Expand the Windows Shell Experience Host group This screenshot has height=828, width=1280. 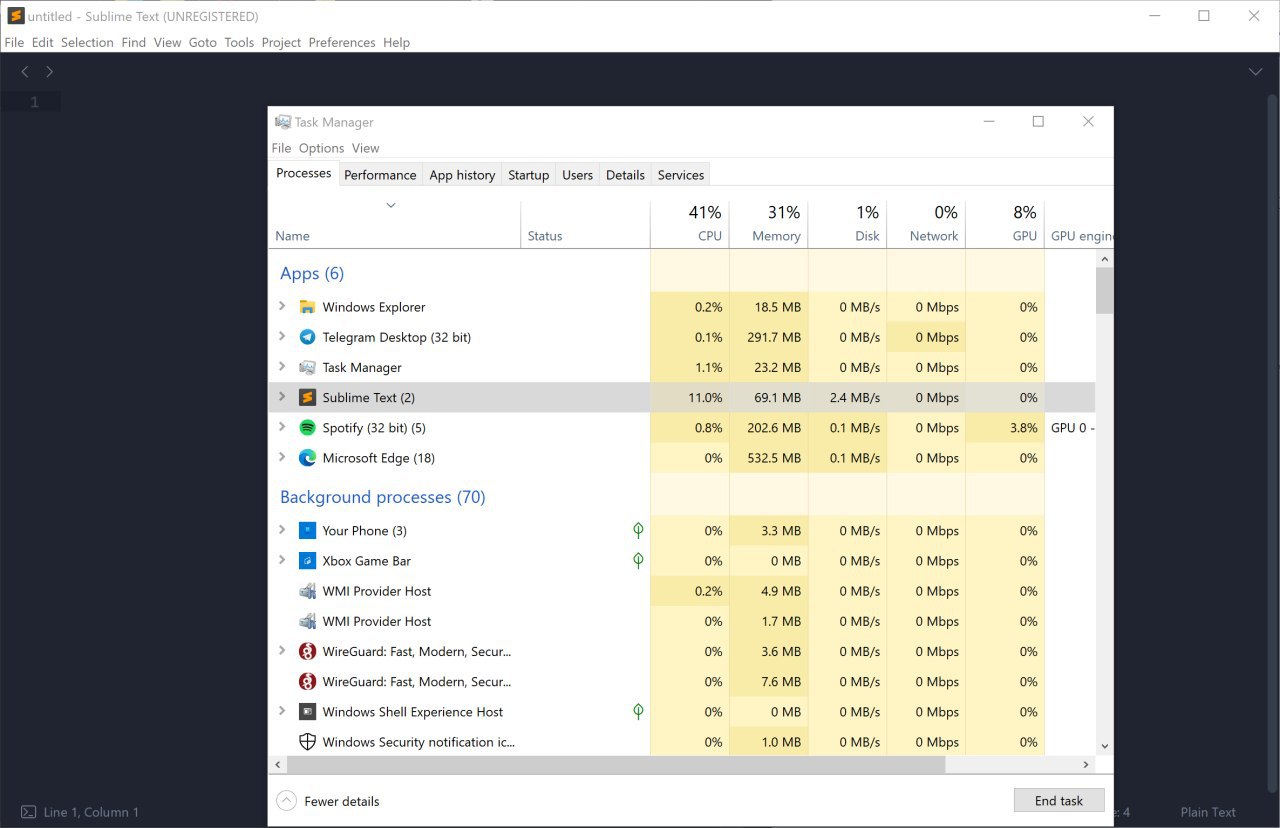coord(282,712)
